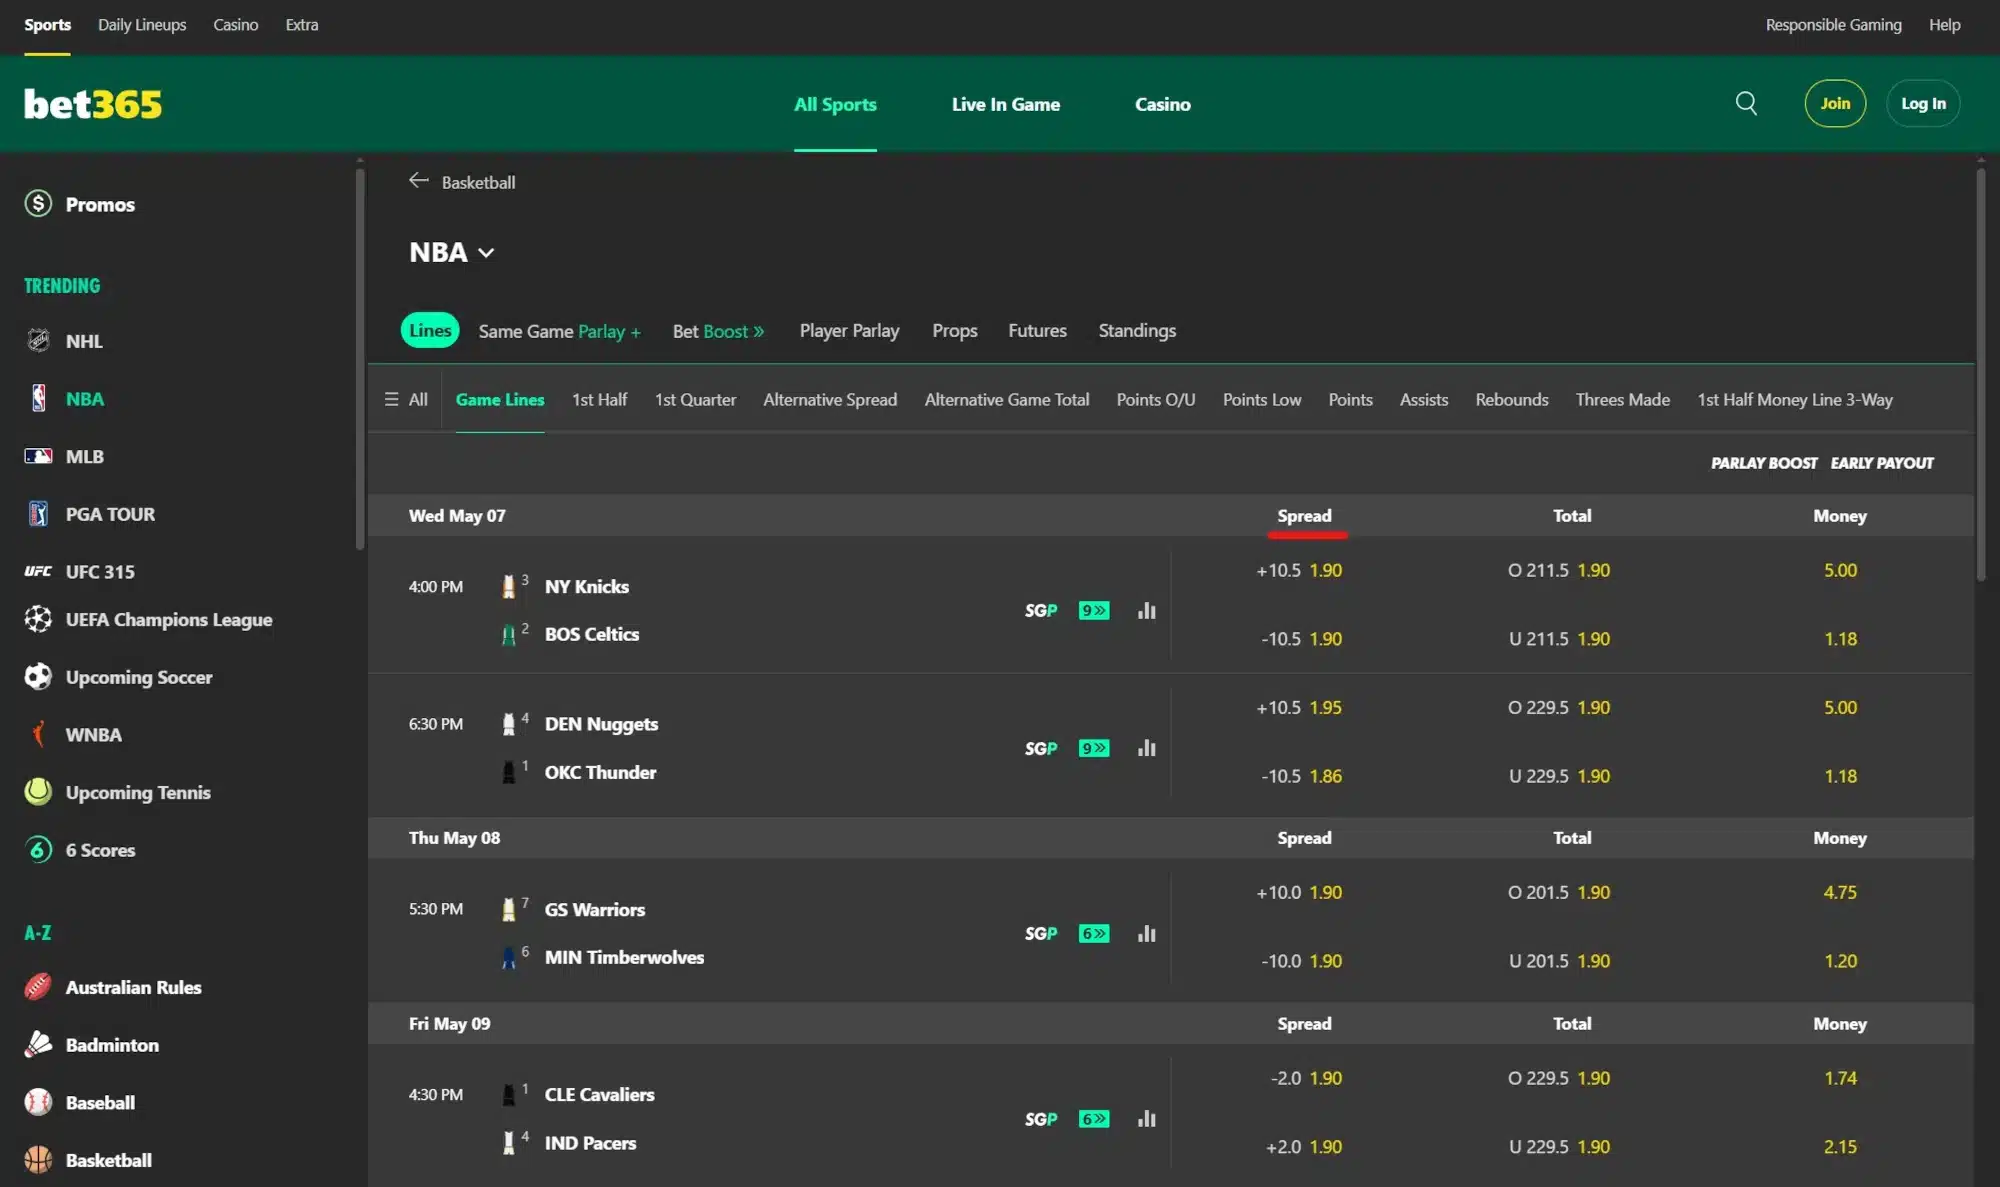This screenshot has width=2000, height=1187.
Task: Open the Help link
Action: click(x=1944, y=24)
